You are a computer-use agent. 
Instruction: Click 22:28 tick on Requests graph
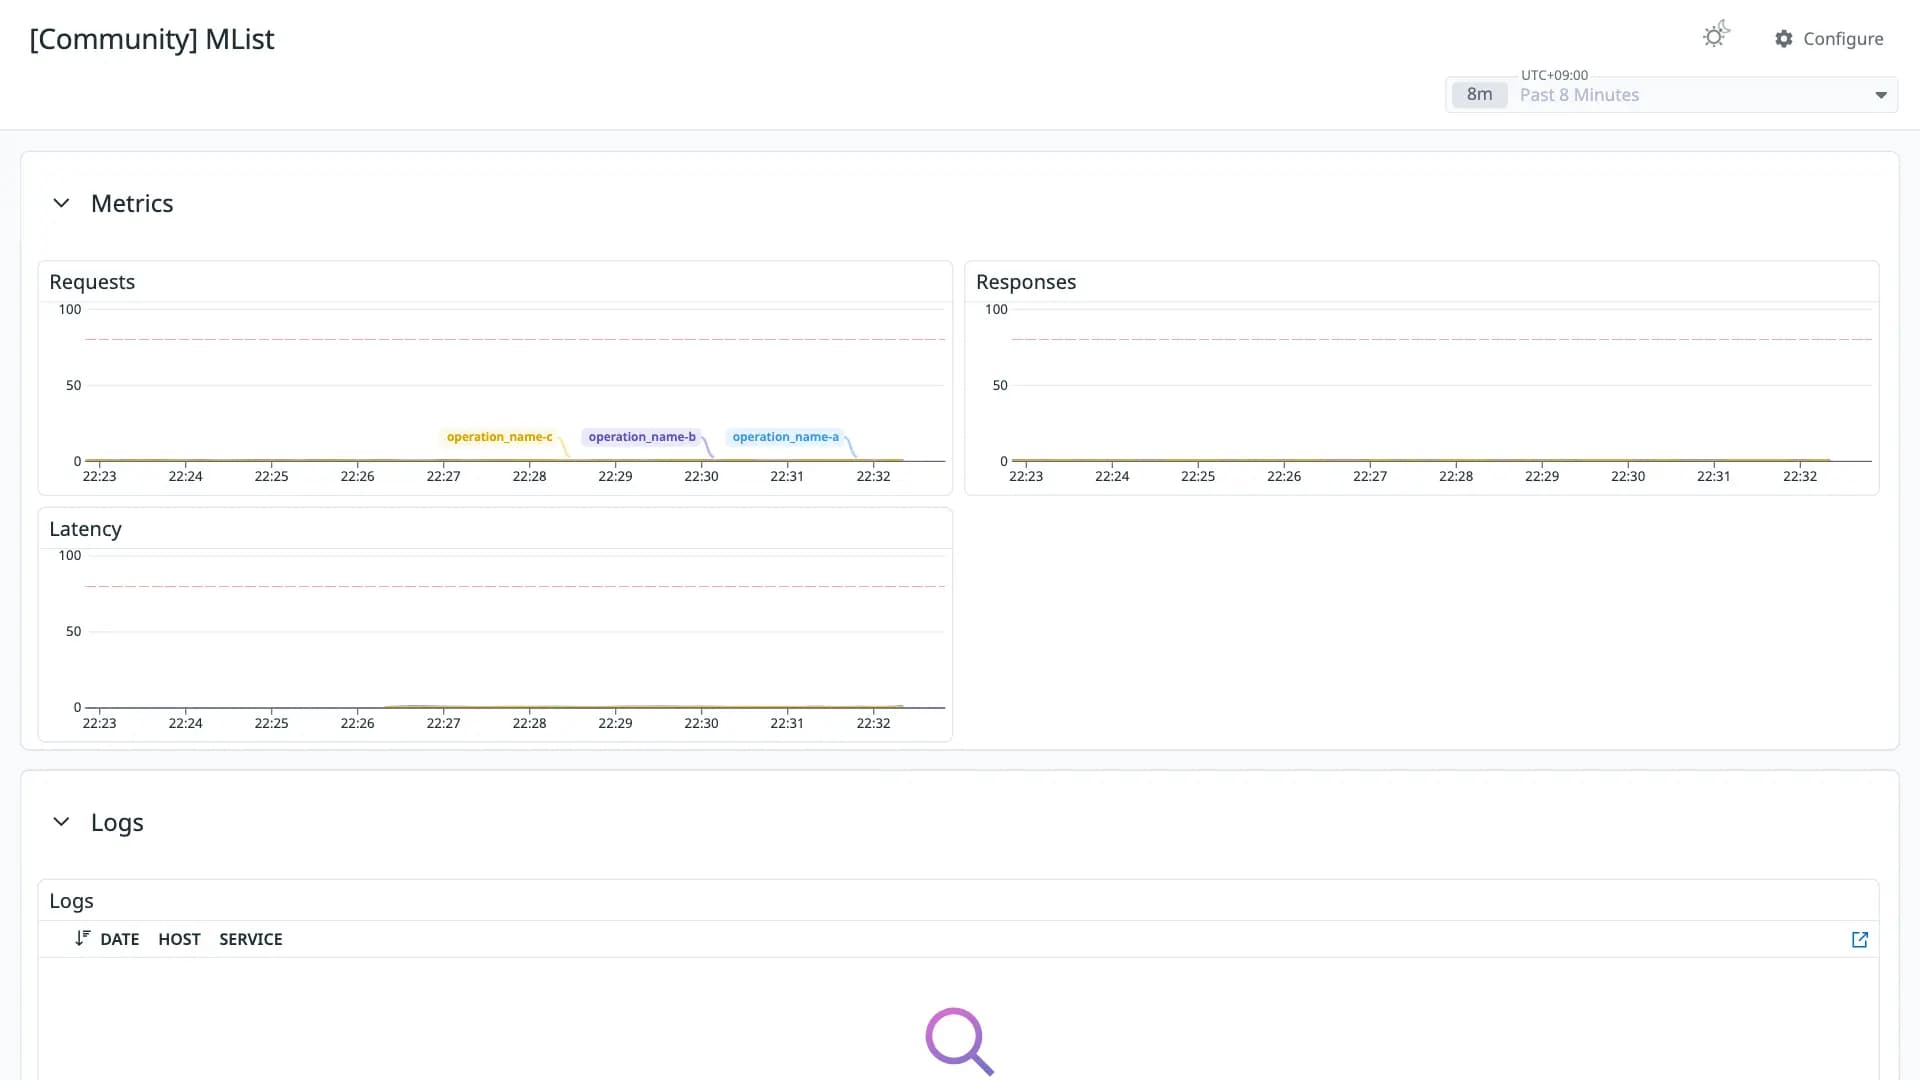click(529, 476)
